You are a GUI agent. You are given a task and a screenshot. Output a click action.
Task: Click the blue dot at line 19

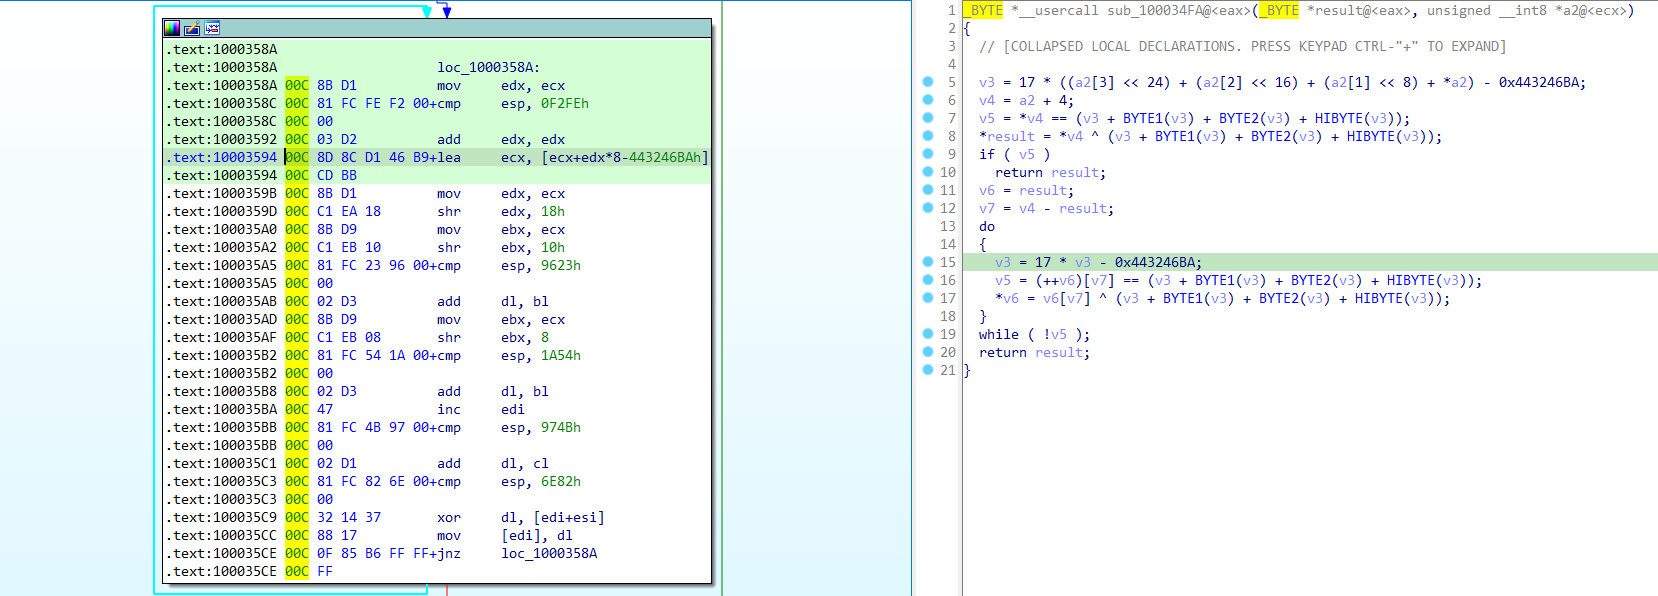[928, 334]
